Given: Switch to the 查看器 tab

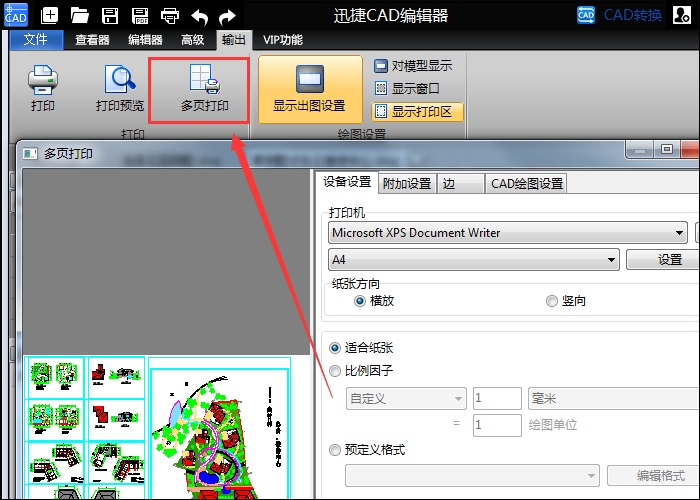Looking at the screenshot, I should point(92,40).
